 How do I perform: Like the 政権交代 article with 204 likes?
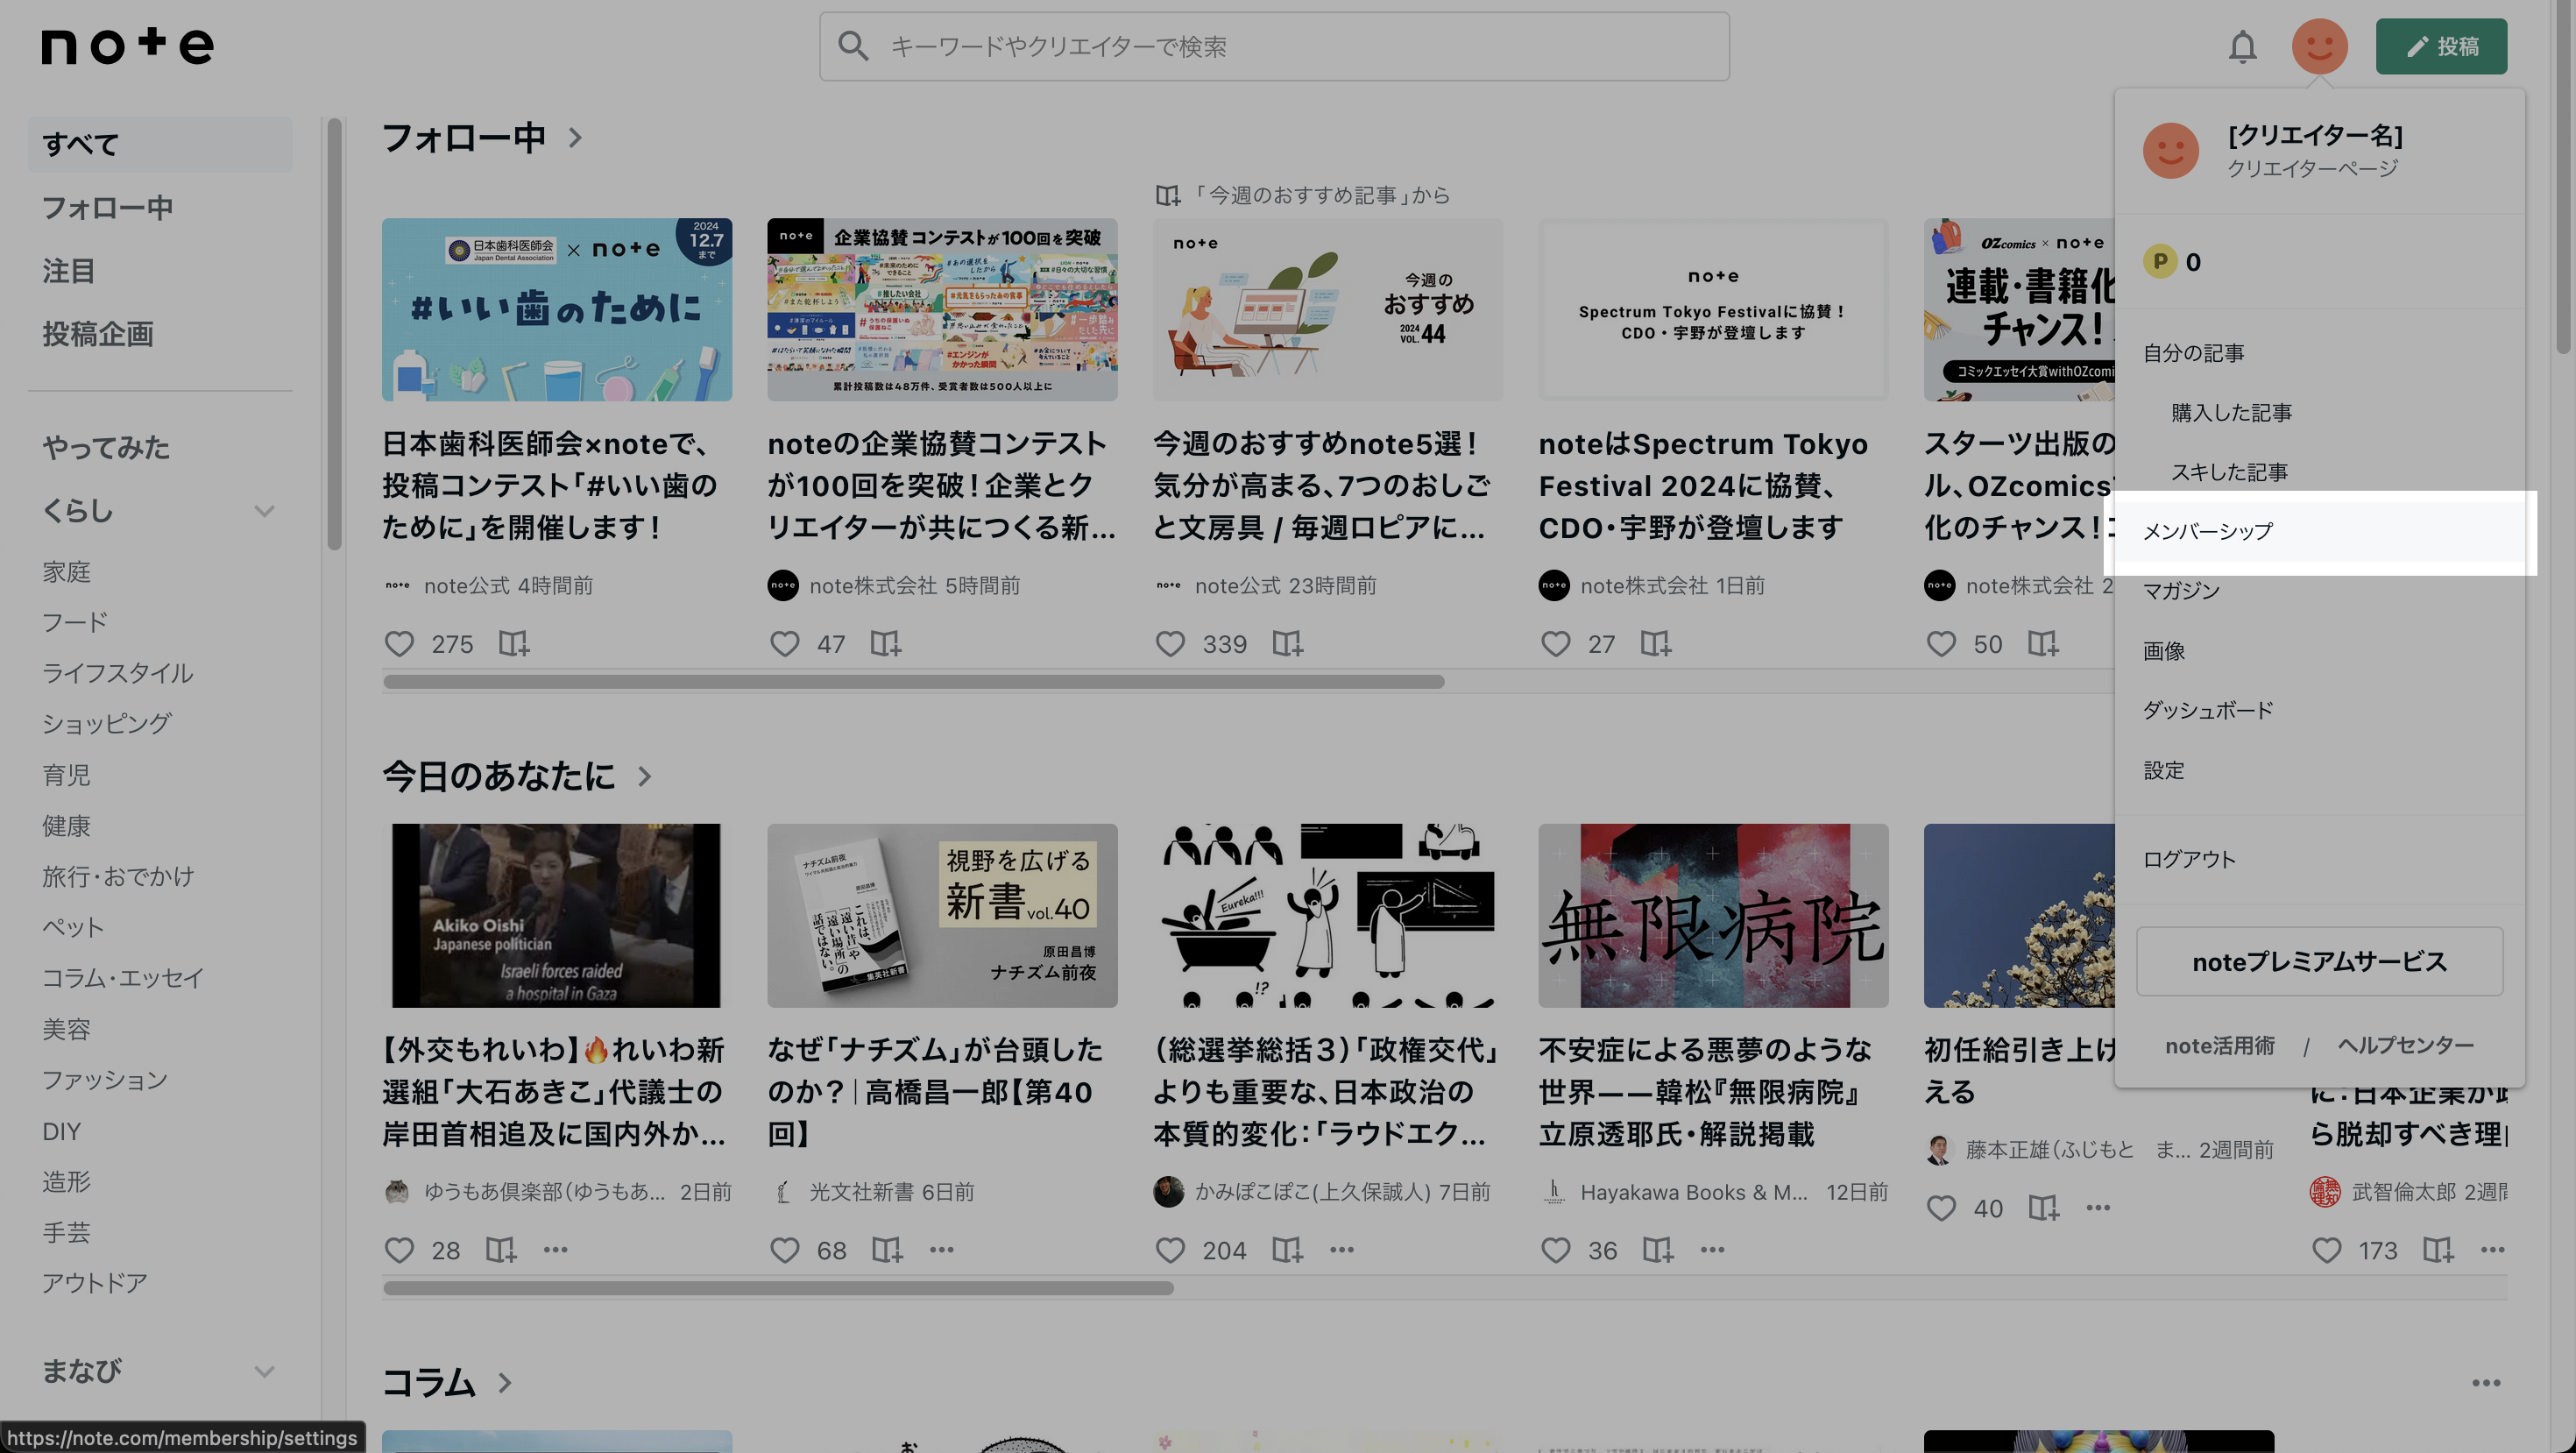click(1170, 1250)
